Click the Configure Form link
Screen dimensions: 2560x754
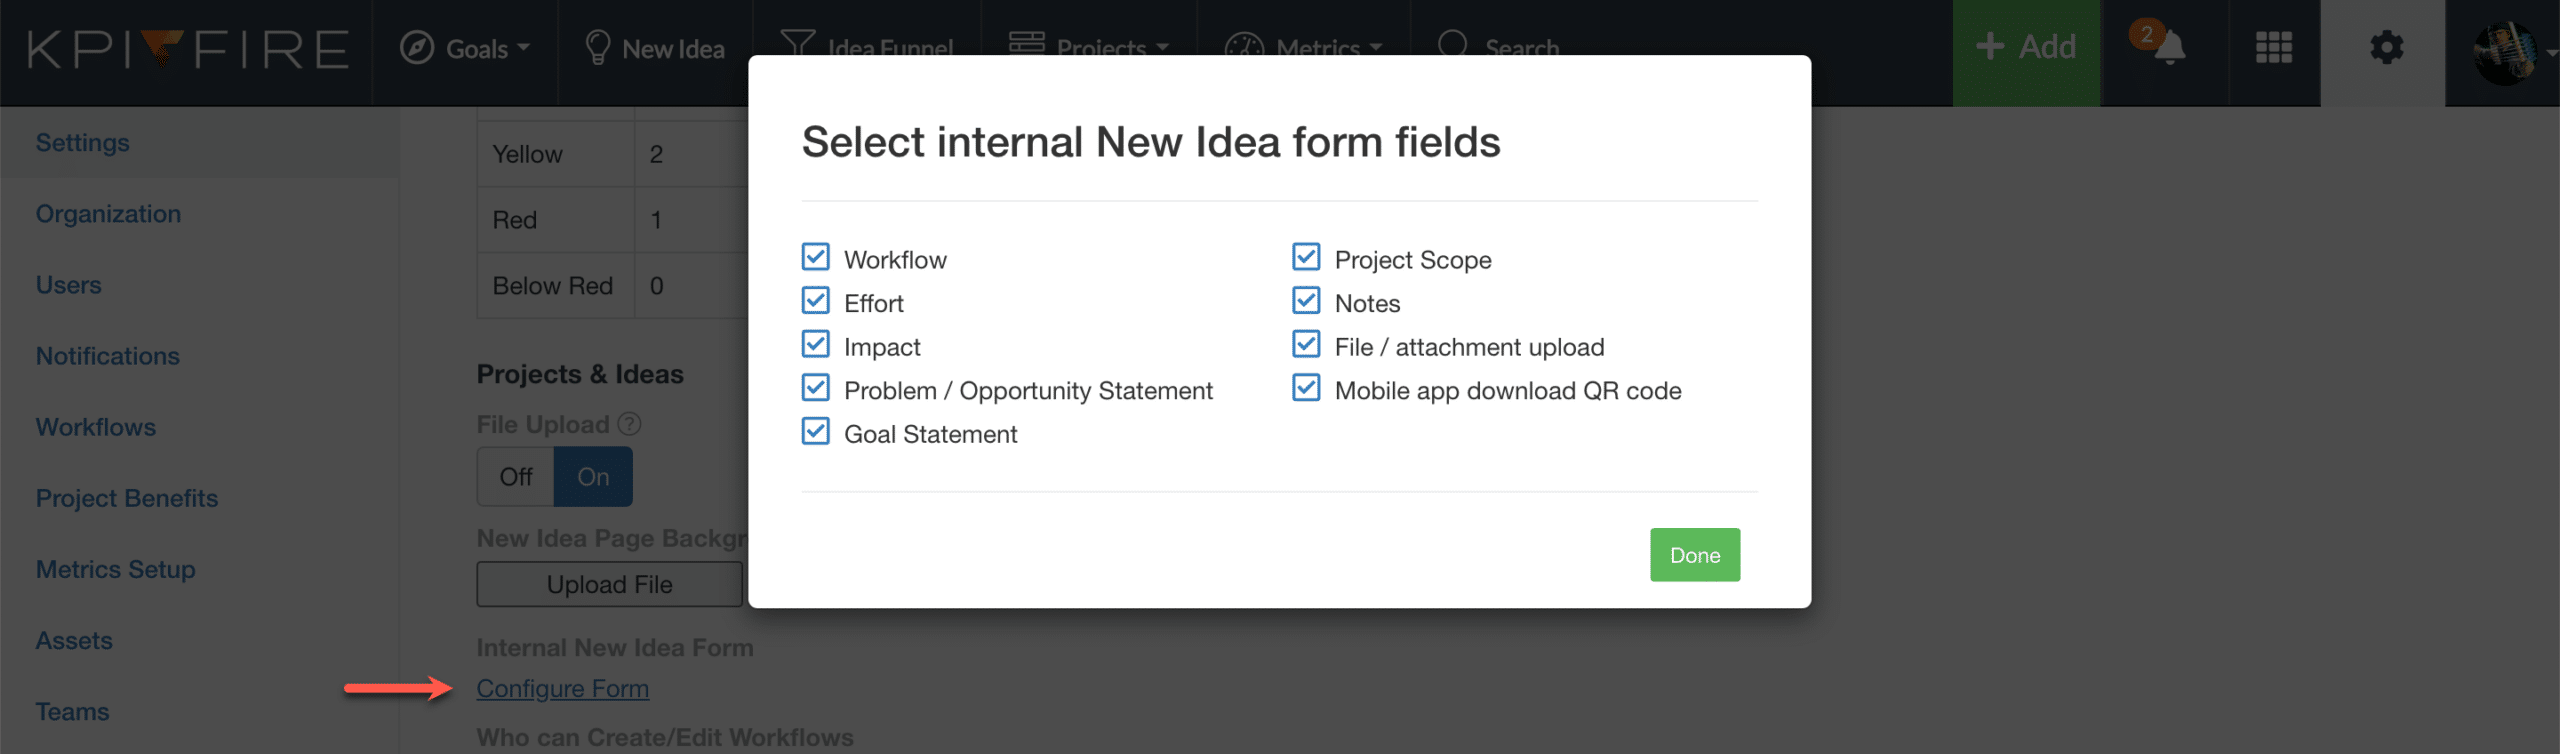click(563, 688)
